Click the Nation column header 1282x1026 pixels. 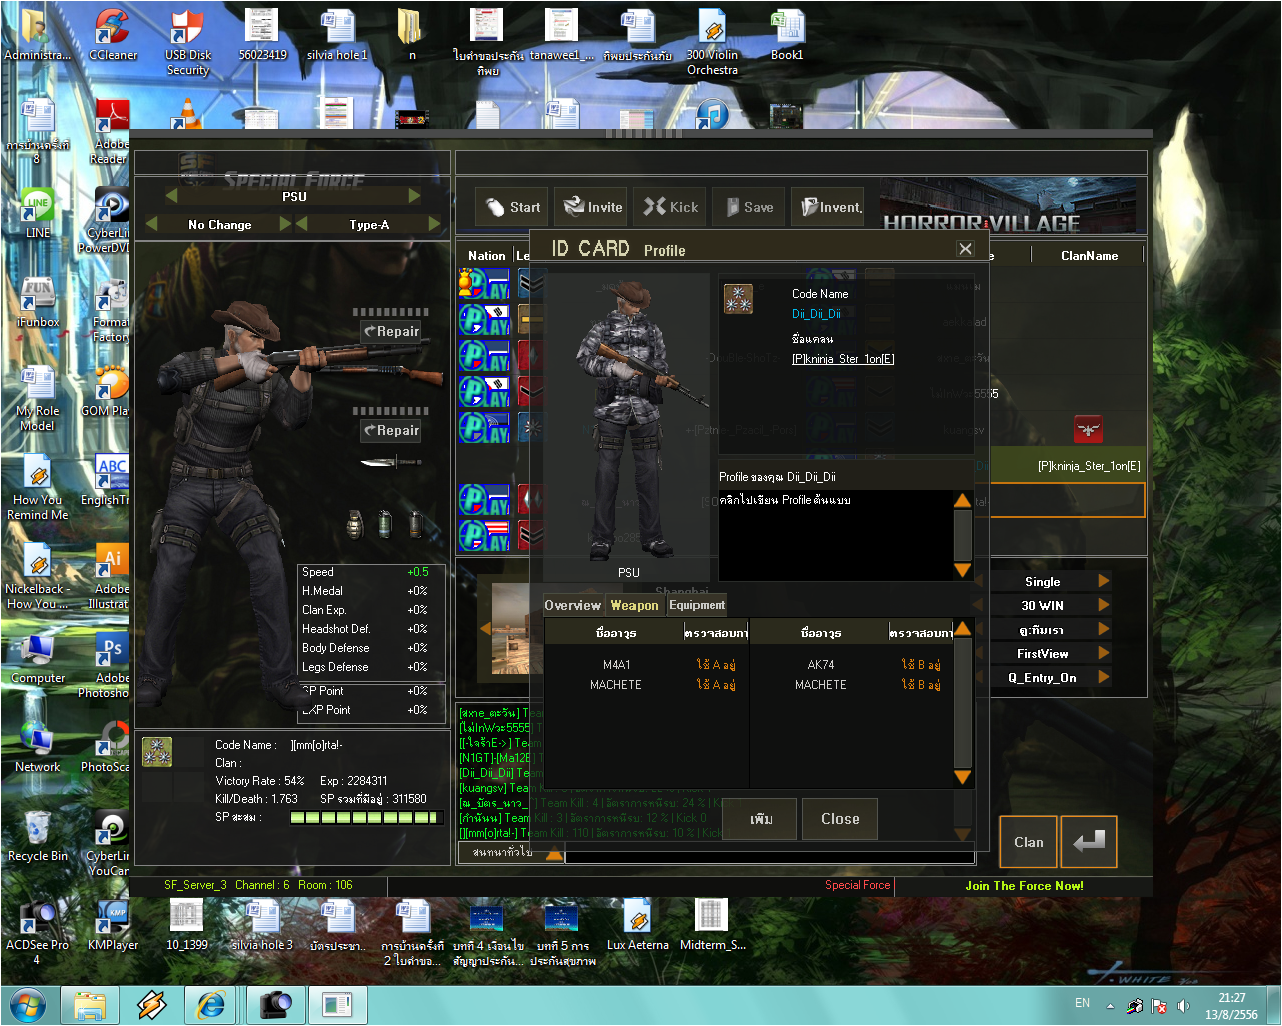(487, 256)
